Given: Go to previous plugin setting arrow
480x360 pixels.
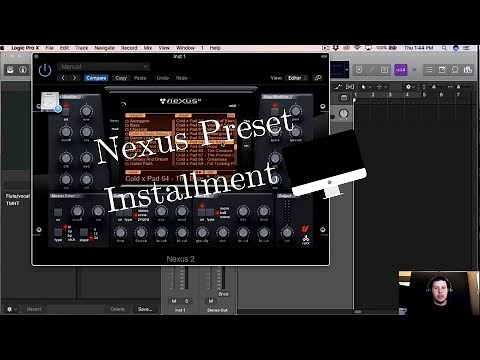Looking at the screenshot, I should (x=63, y=78).
